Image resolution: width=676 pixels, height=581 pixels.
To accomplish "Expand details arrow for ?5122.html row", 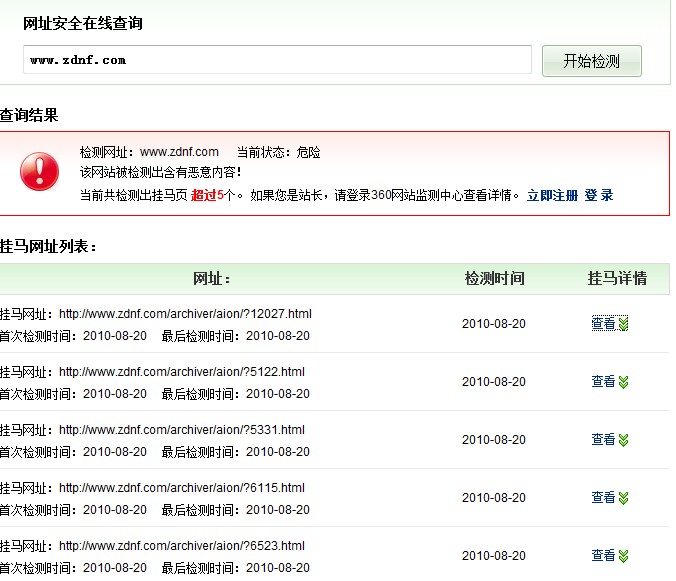I will (623, 382).
